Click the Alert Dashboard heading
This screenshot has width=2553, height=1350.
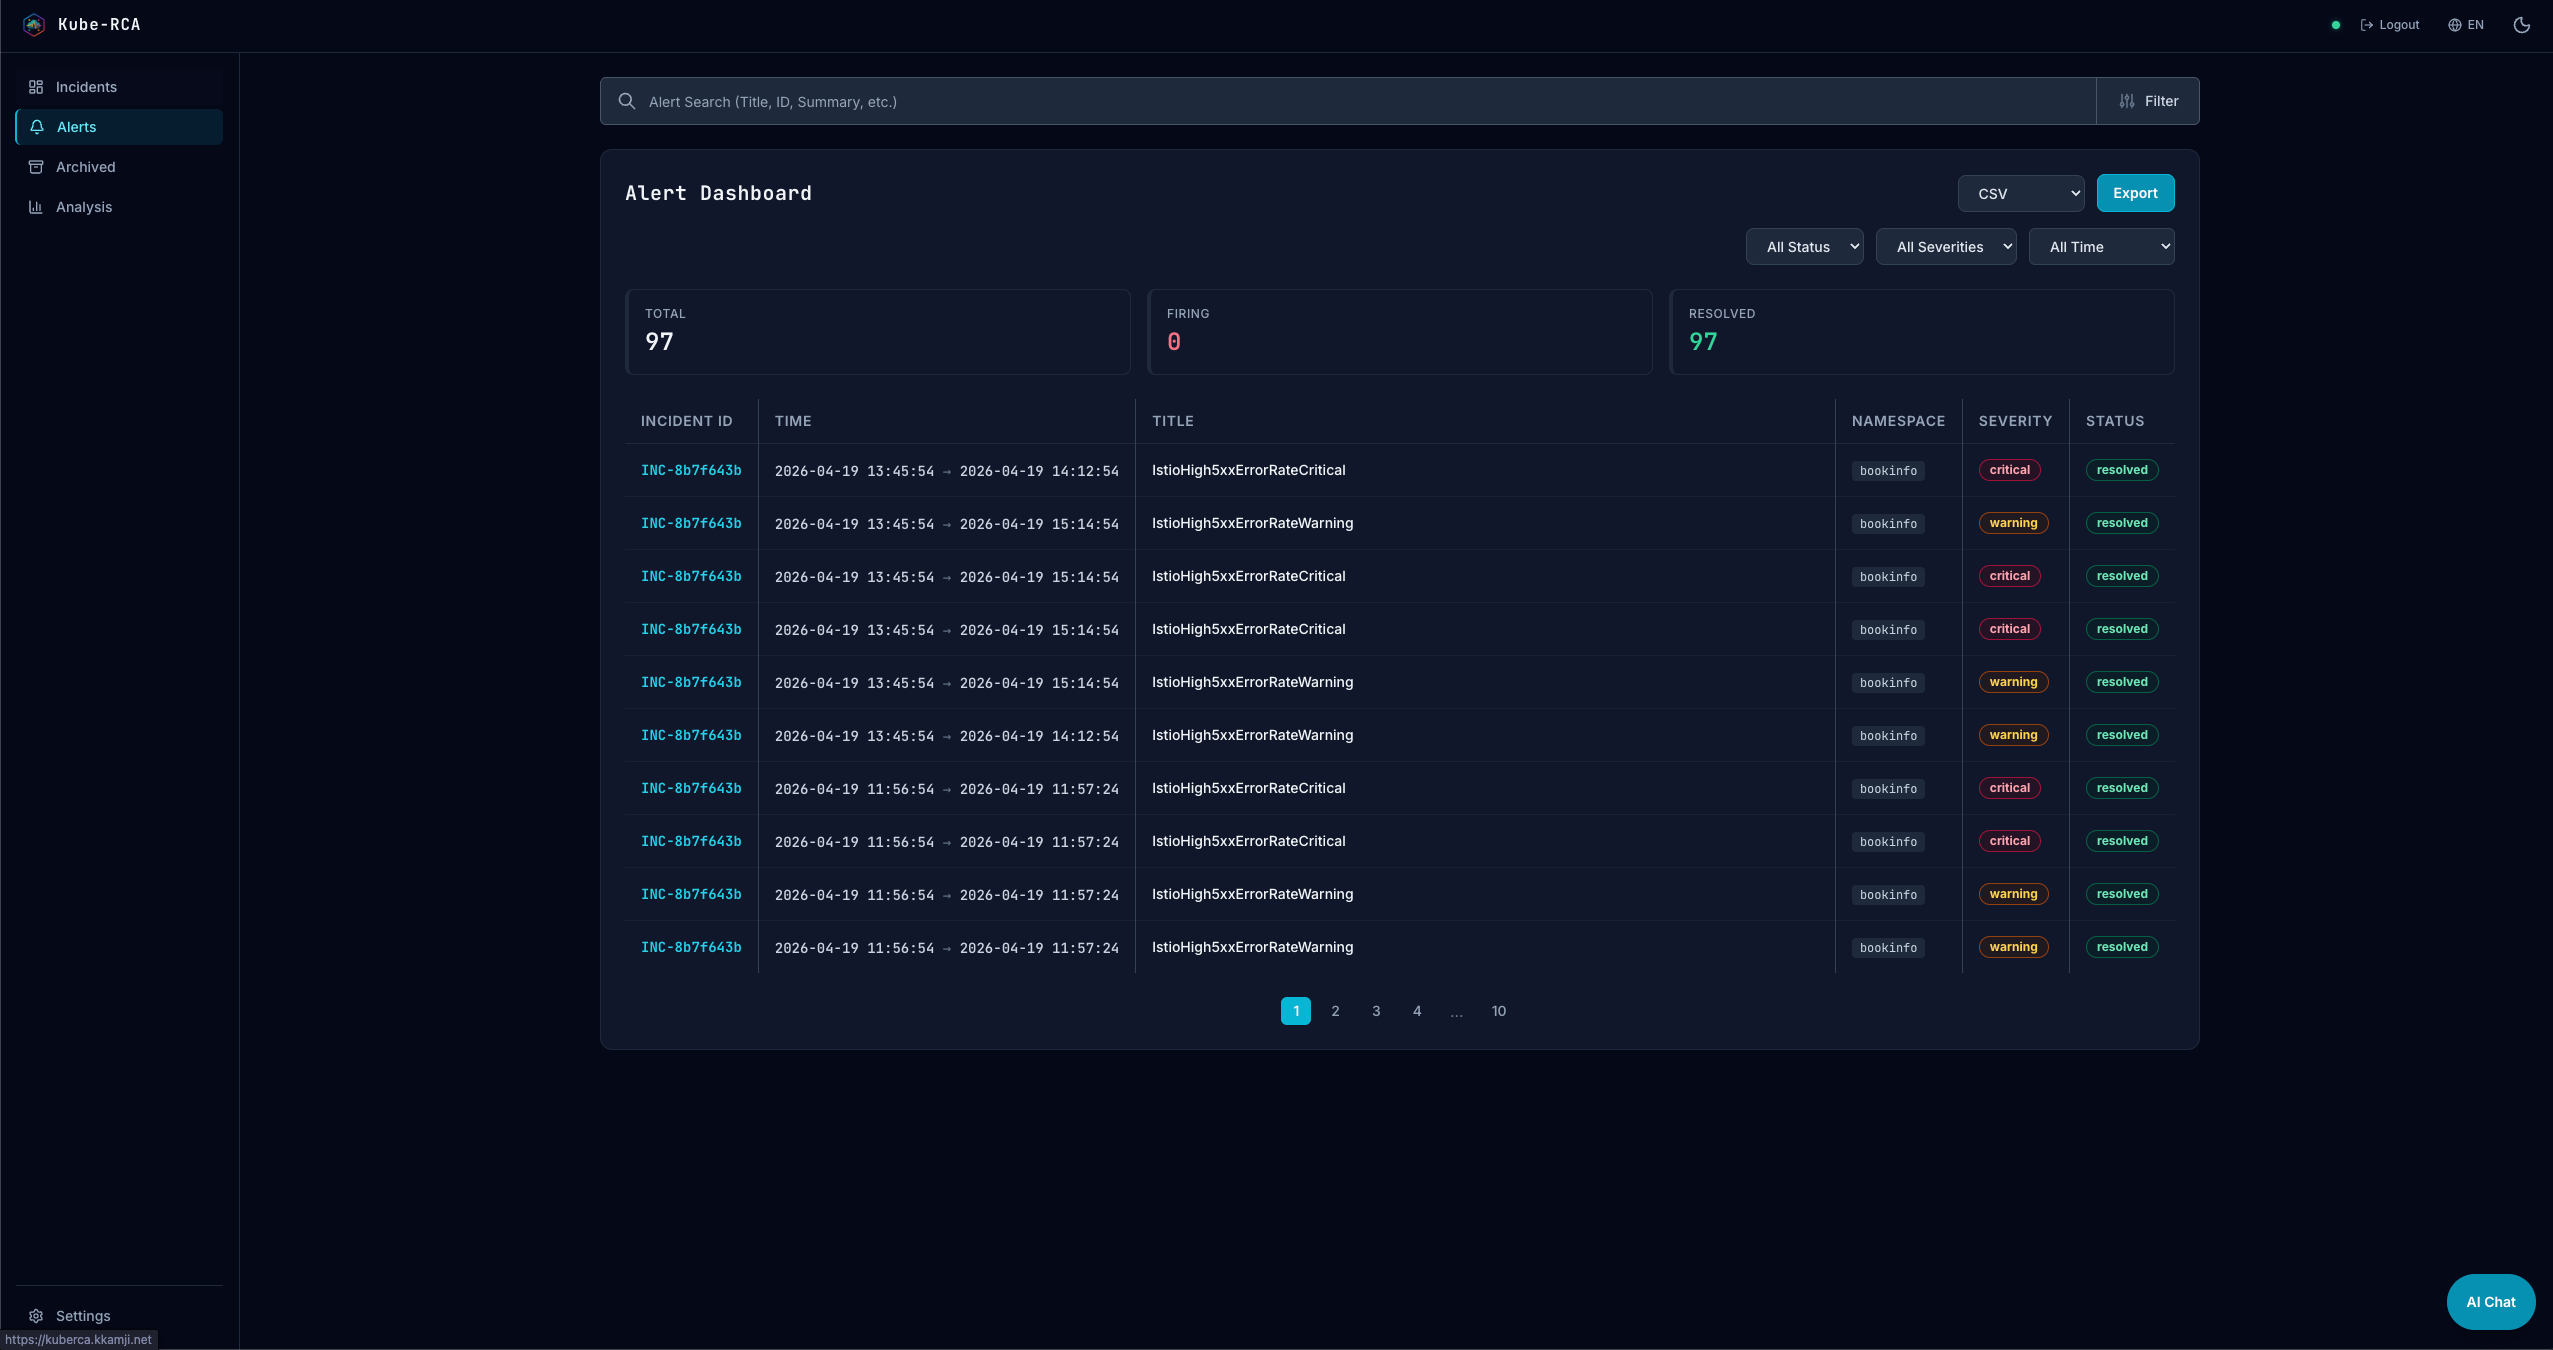point(718,193)
